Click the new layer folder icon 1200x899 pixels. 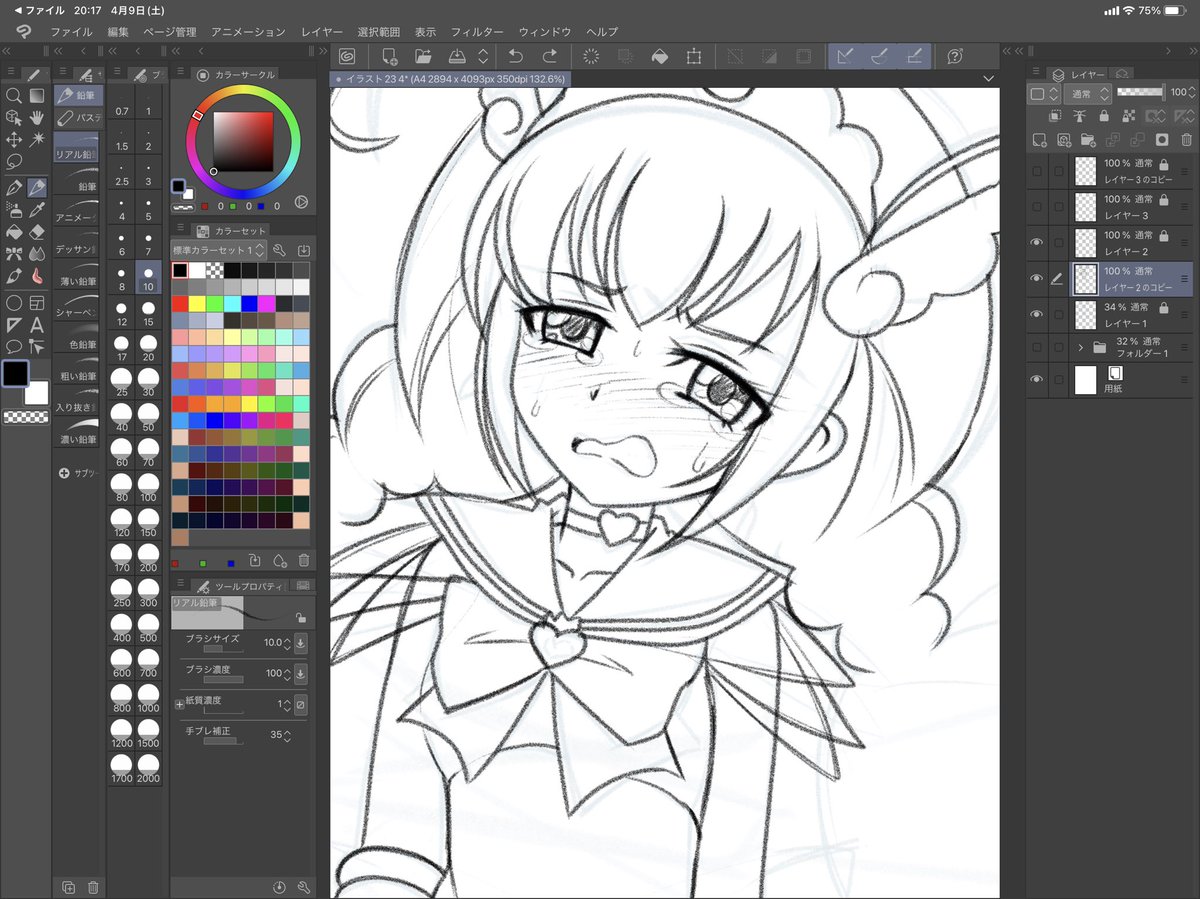(x=1088, y=139)
